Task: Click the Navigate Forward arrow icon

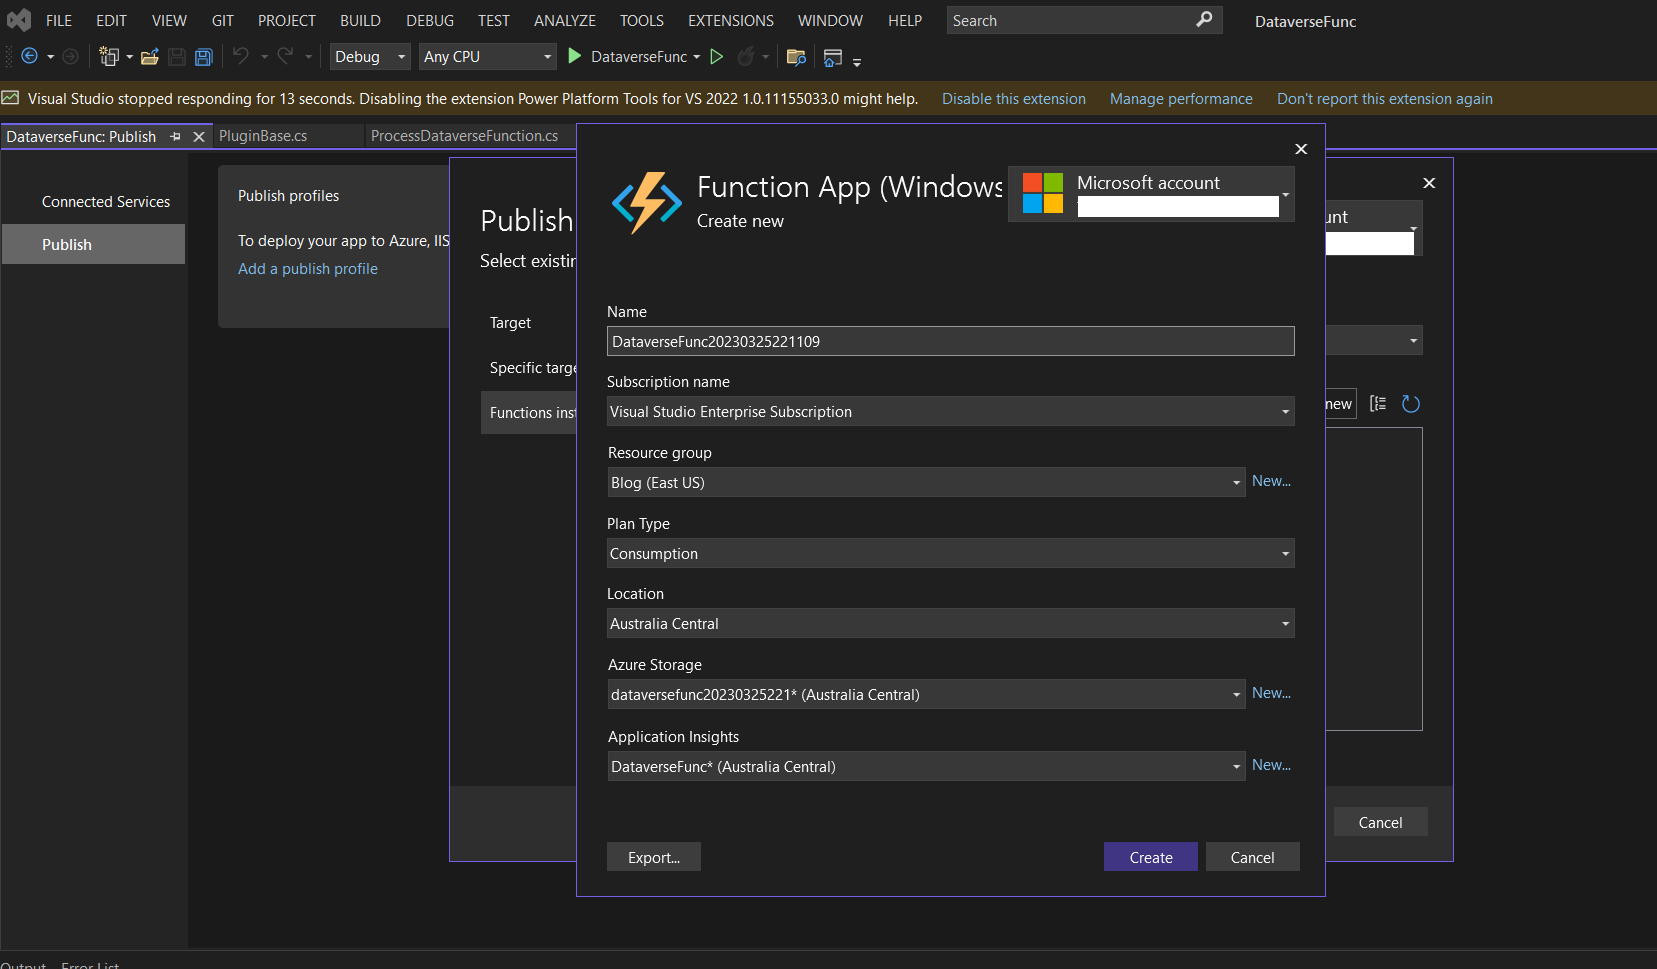Action: pyautogui.click(x=70, y=57)
